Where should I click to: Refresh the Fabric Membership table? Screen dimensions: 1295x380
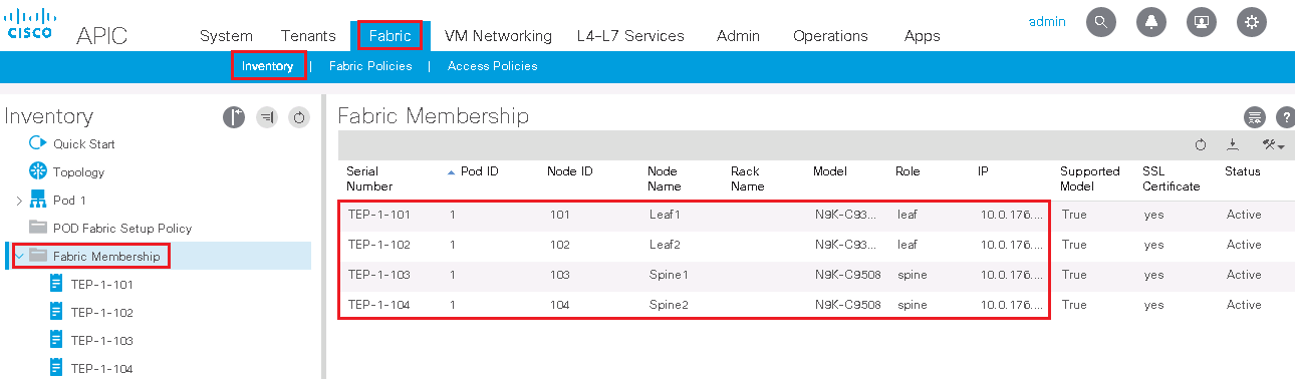click(1201, 145)
